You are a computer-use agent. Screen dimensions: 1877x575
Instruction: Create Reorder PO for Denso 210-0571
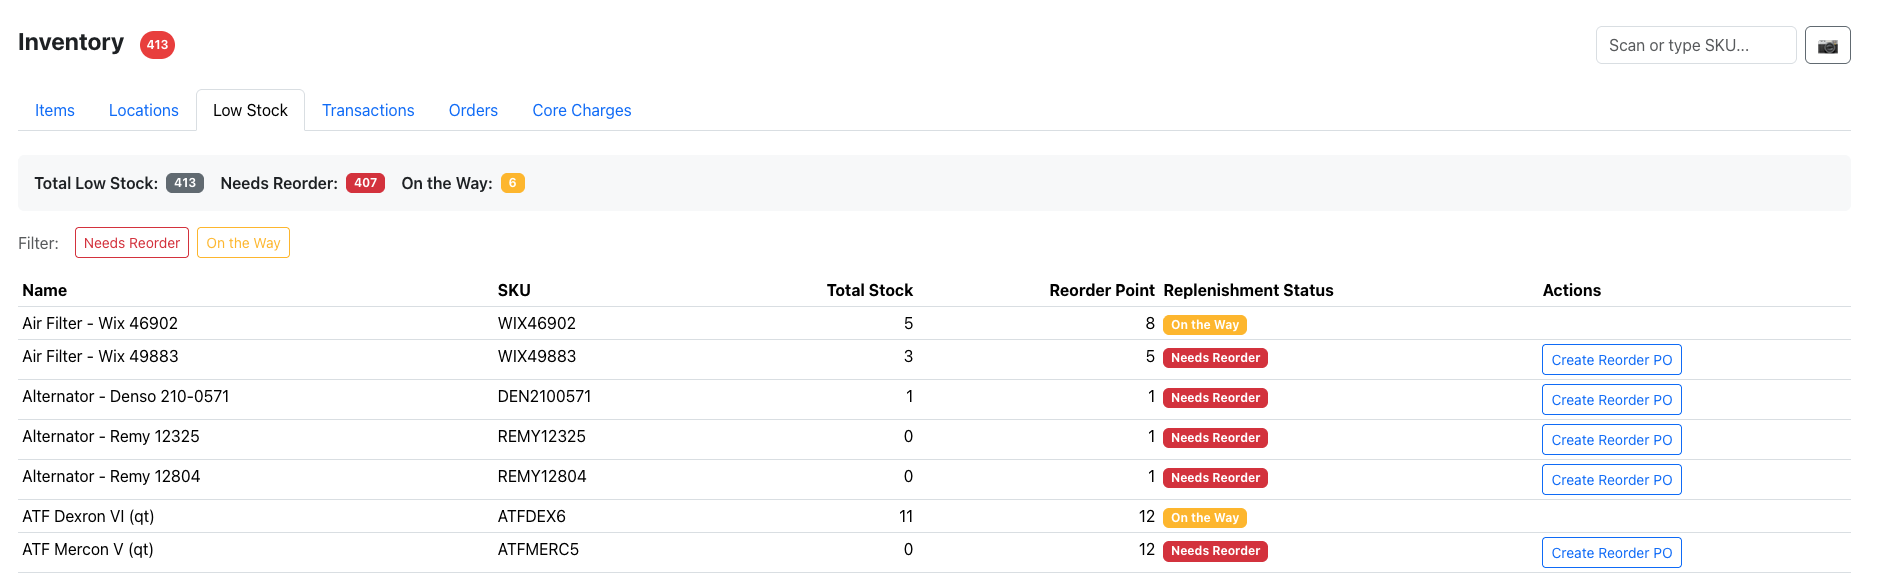(1611, 400)
